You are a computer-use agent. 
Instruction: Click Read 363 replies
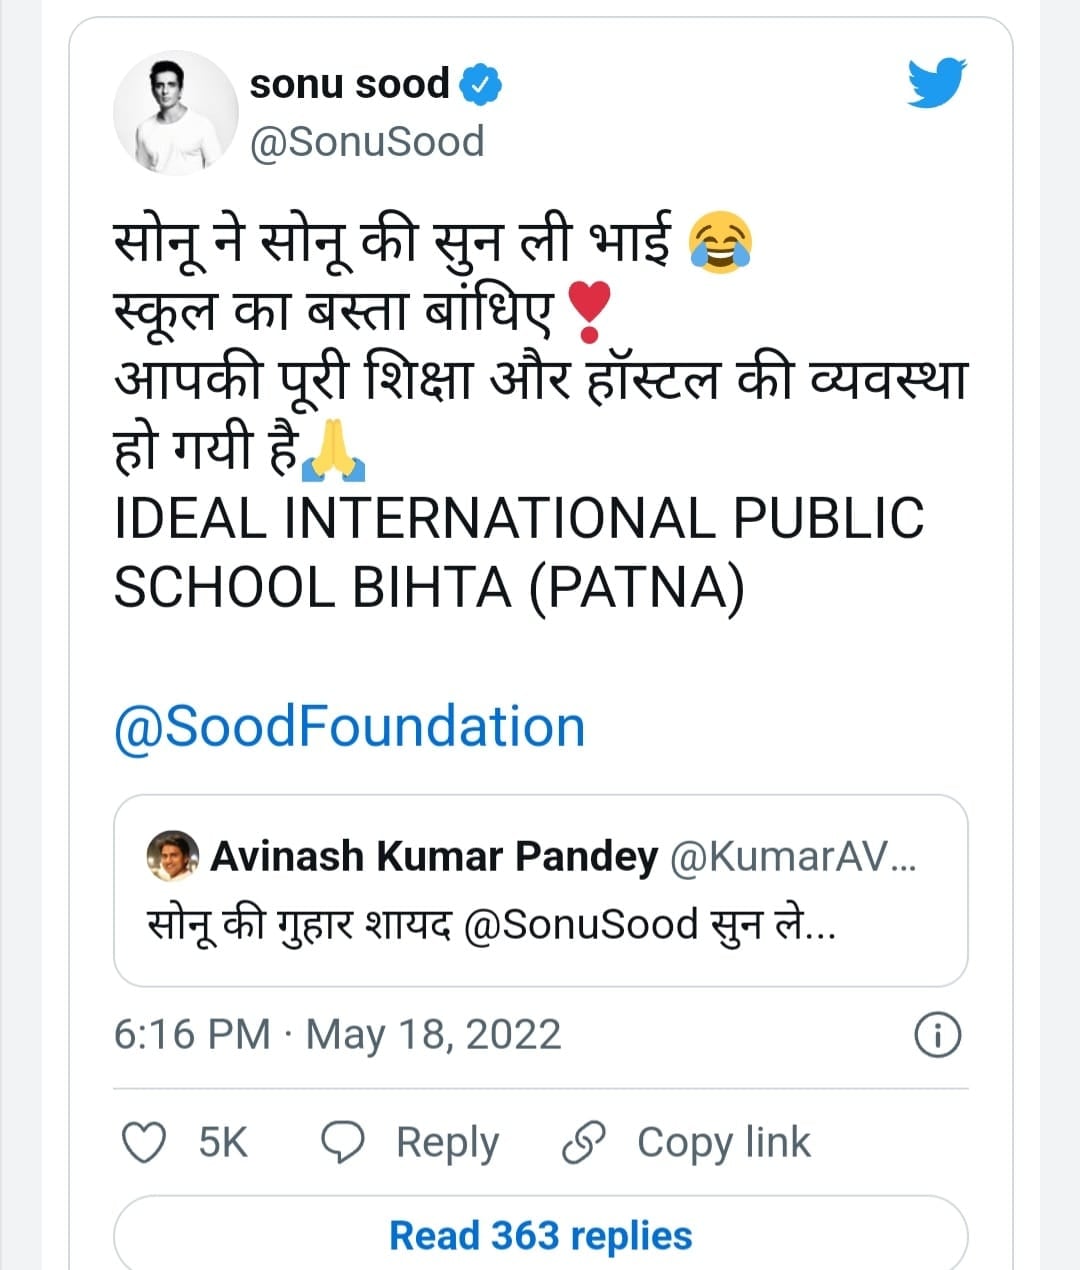pos(538,1234)
